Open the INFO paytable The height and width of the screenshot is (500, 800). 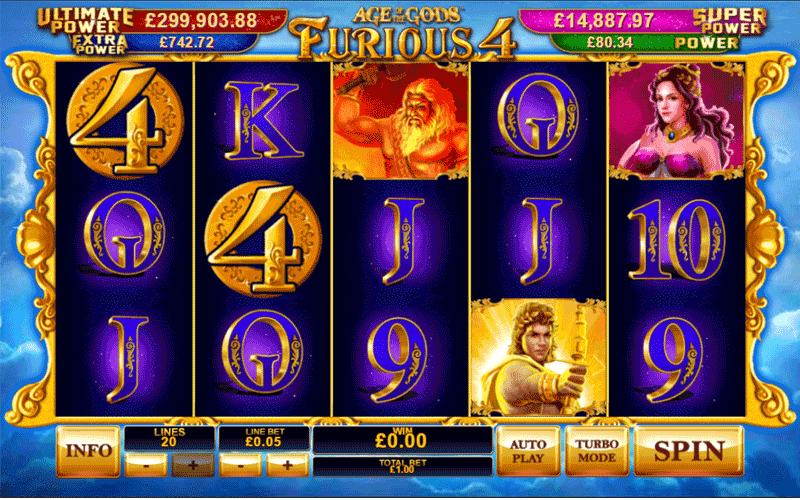pos(88,451)
